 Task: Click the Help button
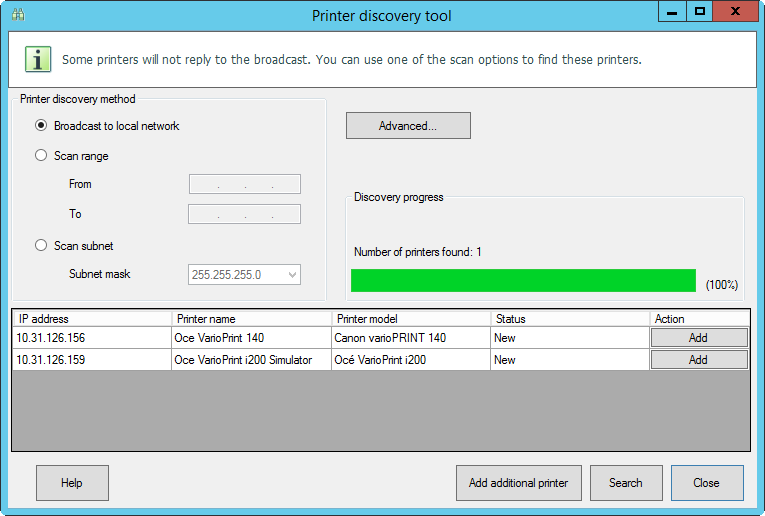pyautogui.click(x=72, y=483)
